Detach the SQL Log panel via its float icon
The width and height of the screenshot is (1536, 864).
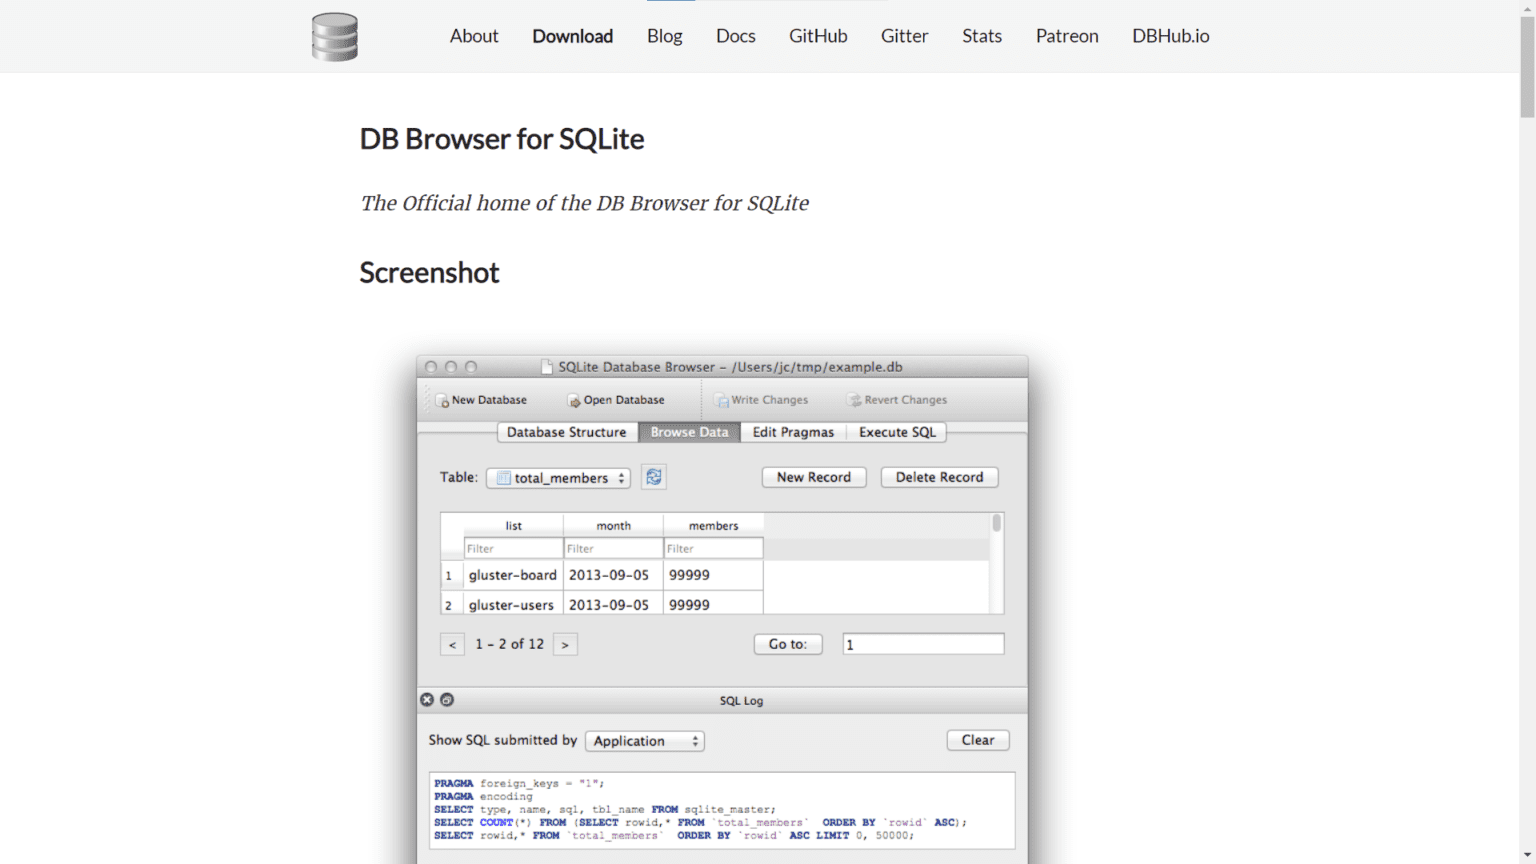446,700
